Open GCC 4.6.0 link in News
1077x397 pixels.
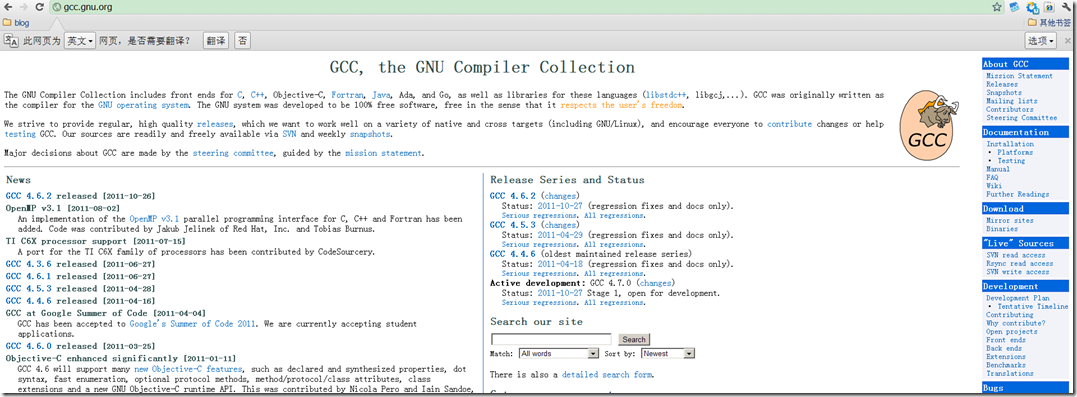(x=29, y=346)
